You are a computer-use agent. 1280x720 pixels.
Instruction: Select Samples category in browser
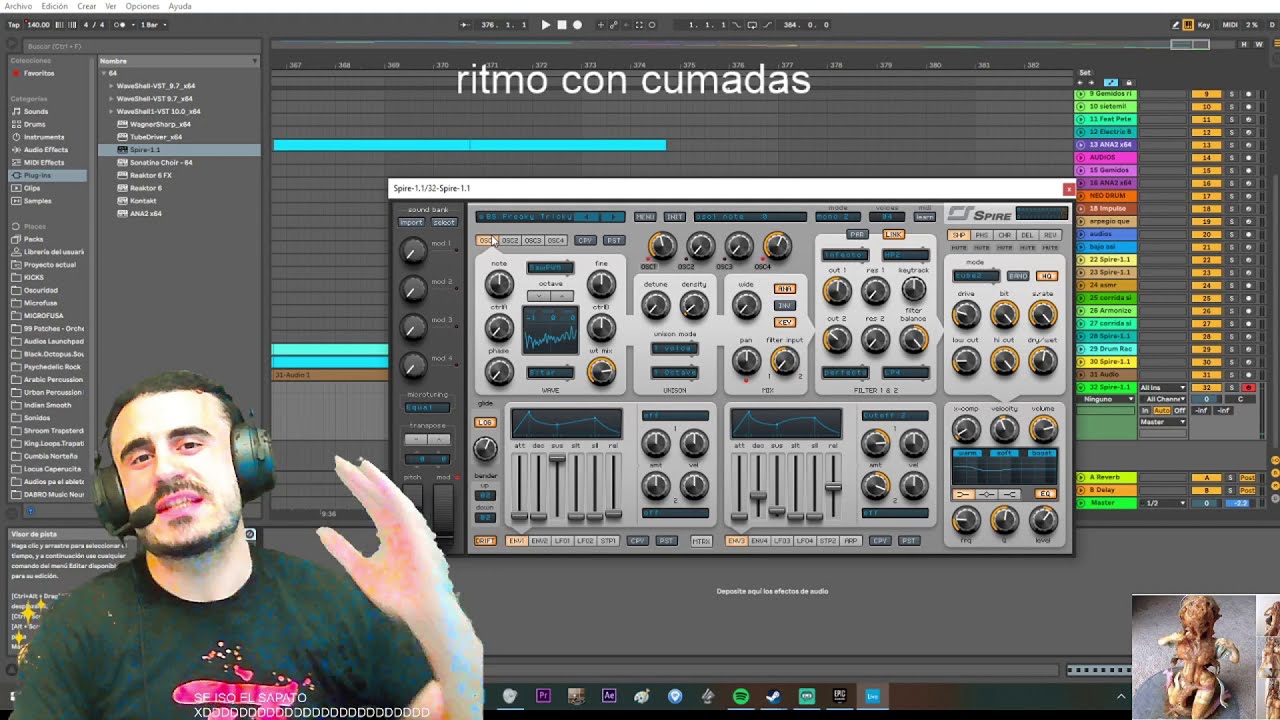point(37,201)
